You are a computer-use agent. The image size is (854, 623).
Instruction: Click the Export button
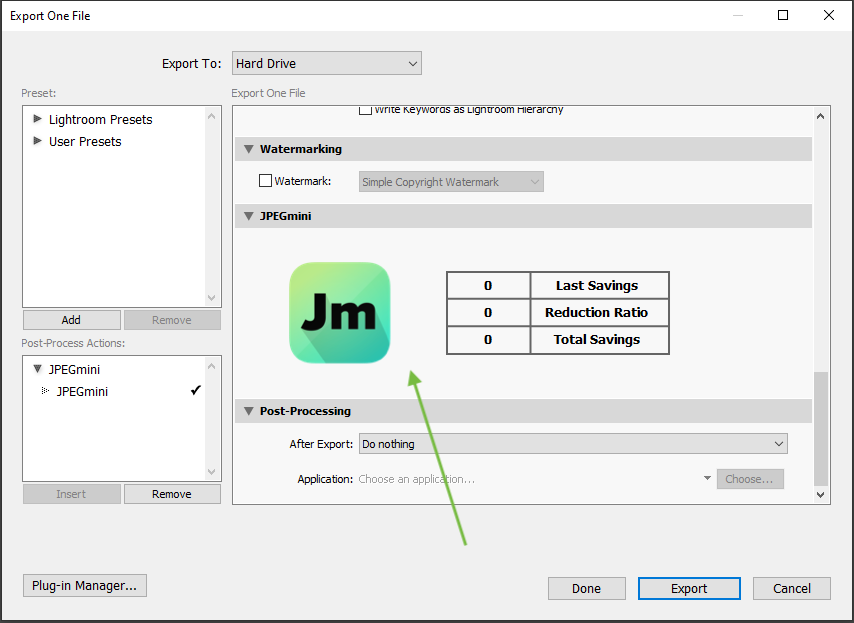pyautogui.click(x=689, y=589)
